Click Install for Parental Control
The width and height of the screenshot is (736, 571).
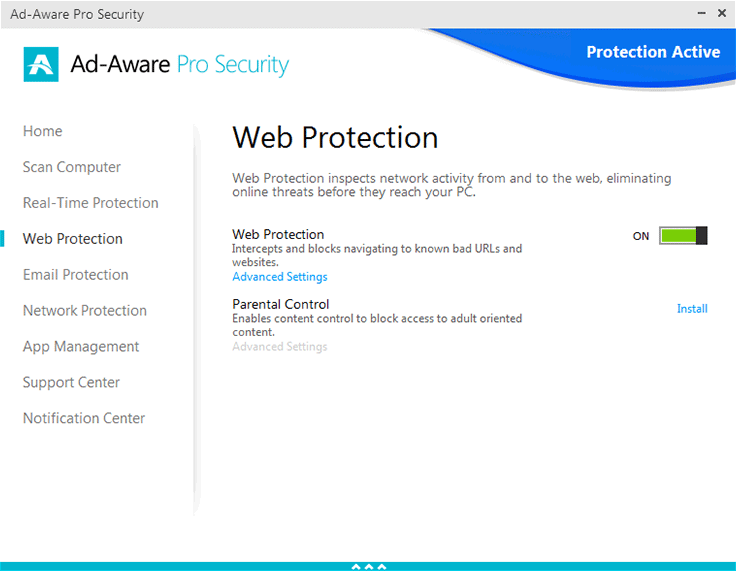pyautogui.click(x=692, y=309)
